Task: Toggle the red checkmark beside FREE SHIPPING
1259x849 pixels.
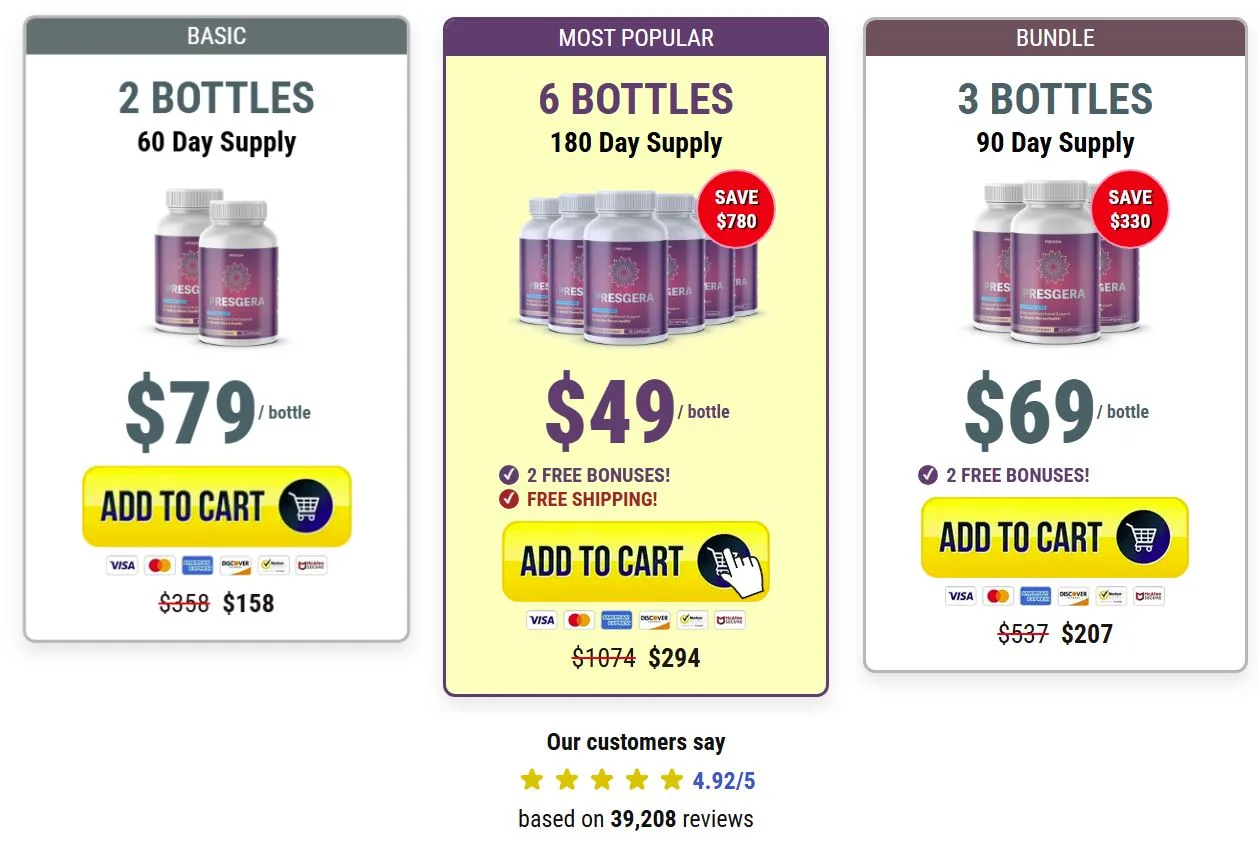Action: [x=507, y=499]
